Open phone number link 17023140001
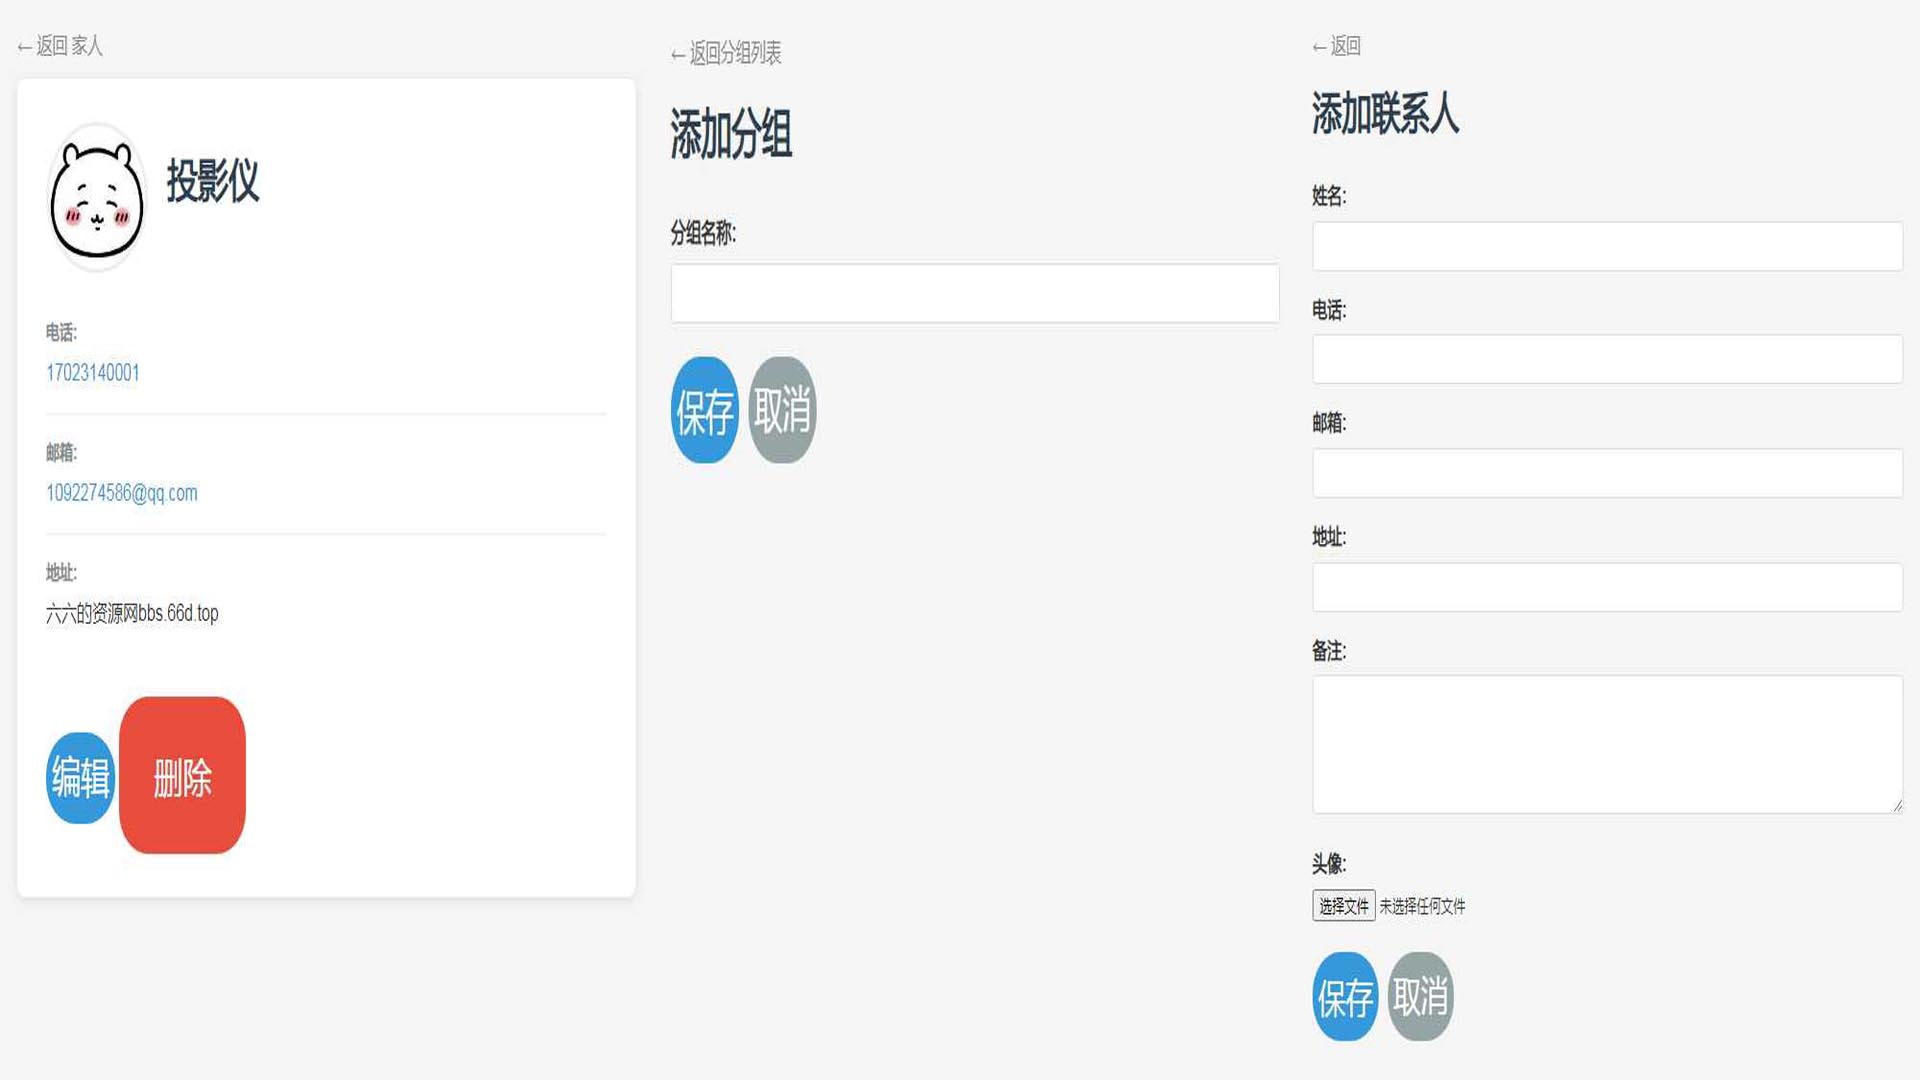 93,373
